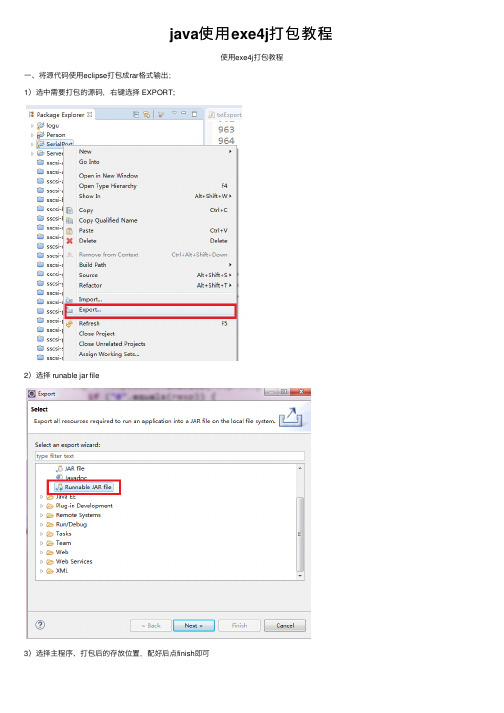
Task: Click the Import icon in context menu
Action: (x=70, y=300)
